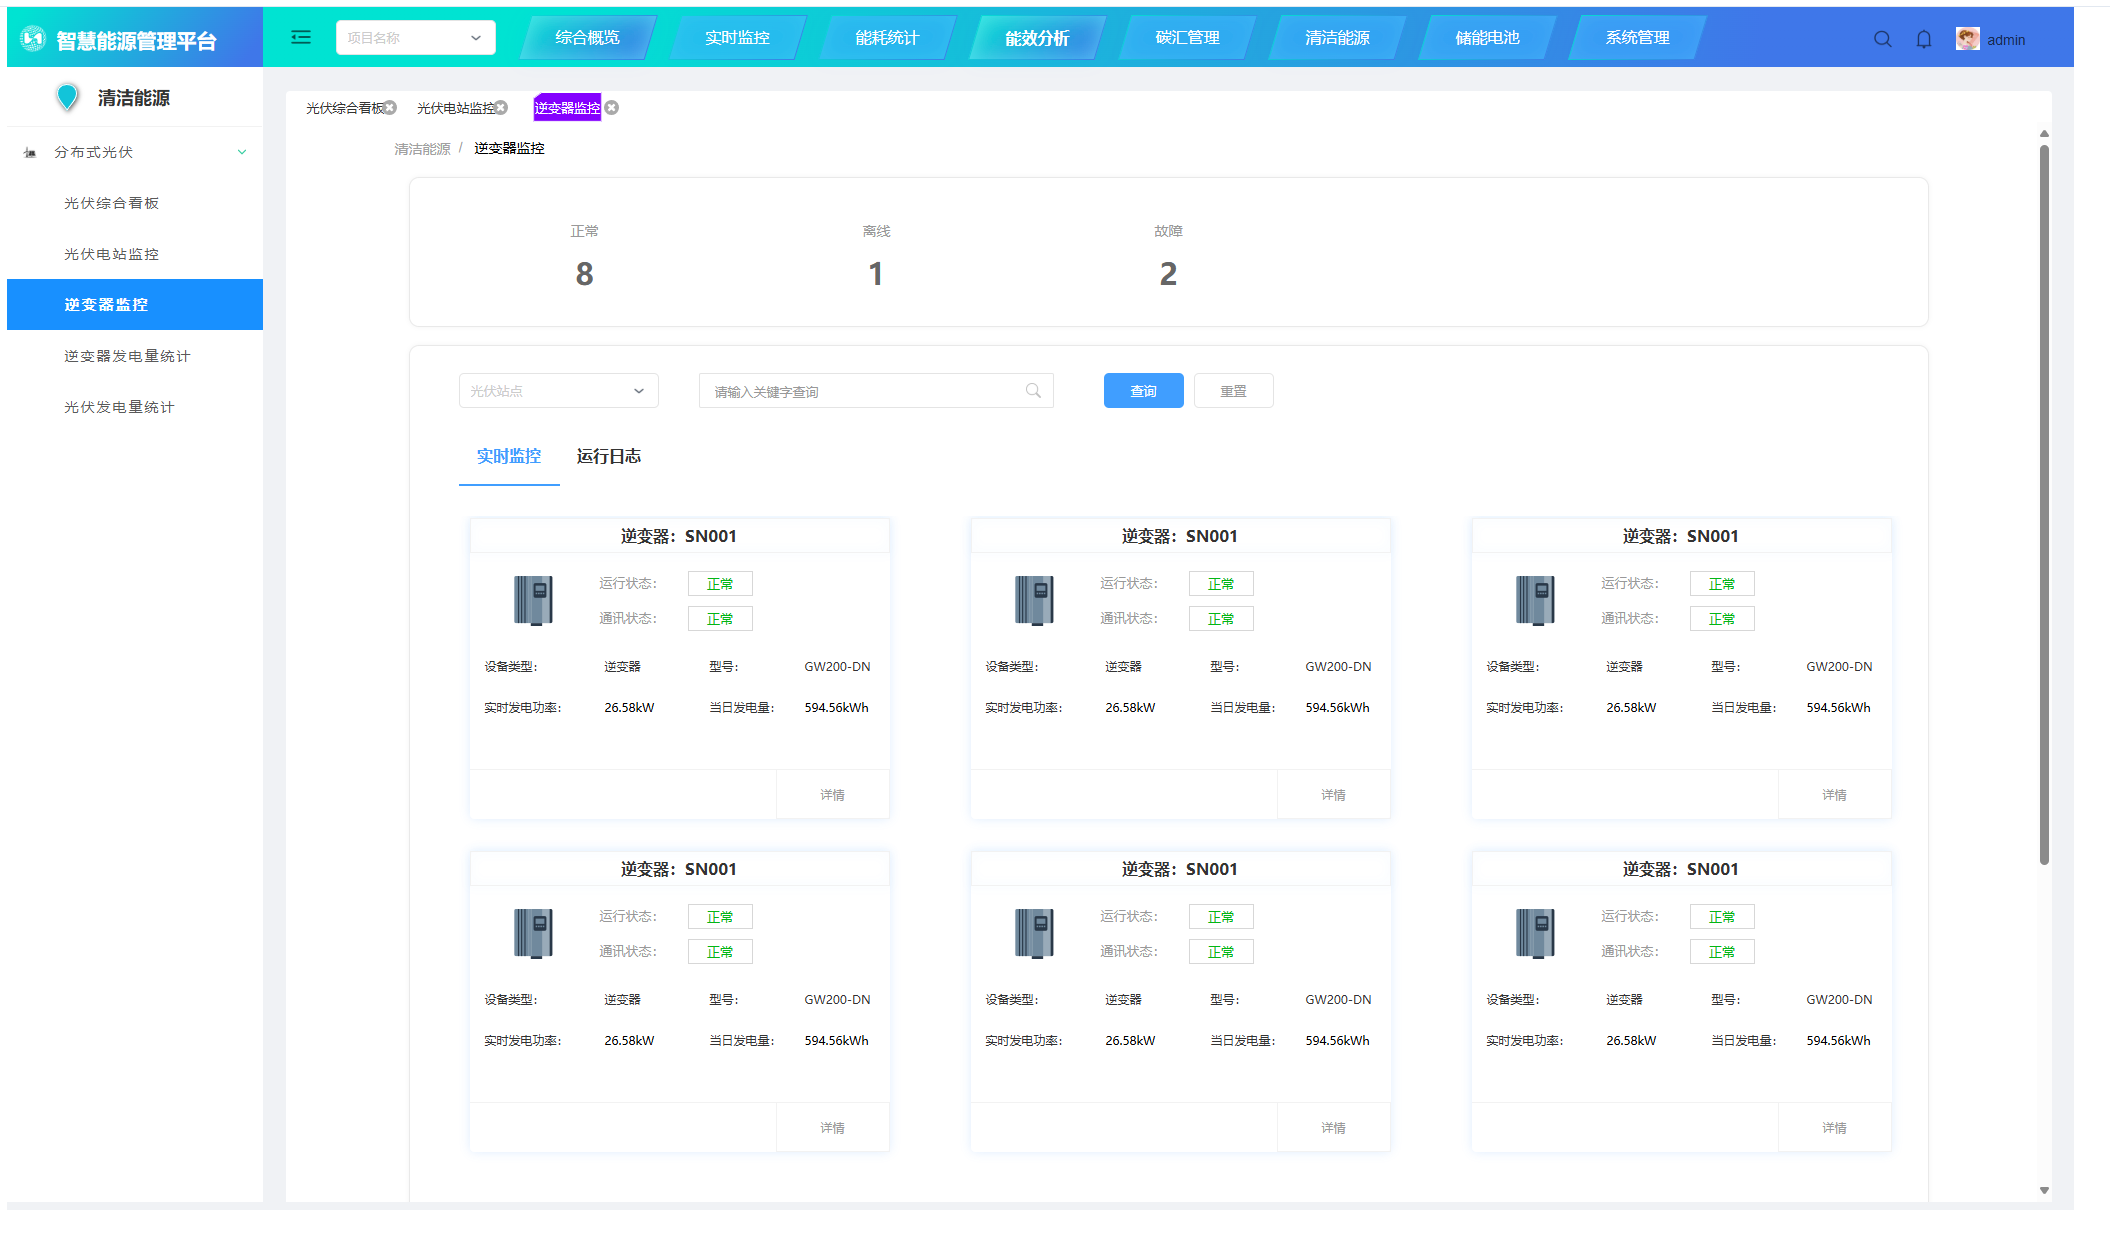
Task: Click the first inverter device image
Action: (533, 600)
